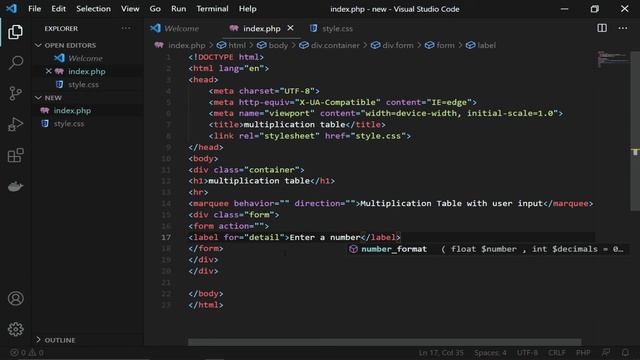The width and height of the screenshot is (640, 360).
Task: Open the Search view in activity bar
Action: (15, 62)
